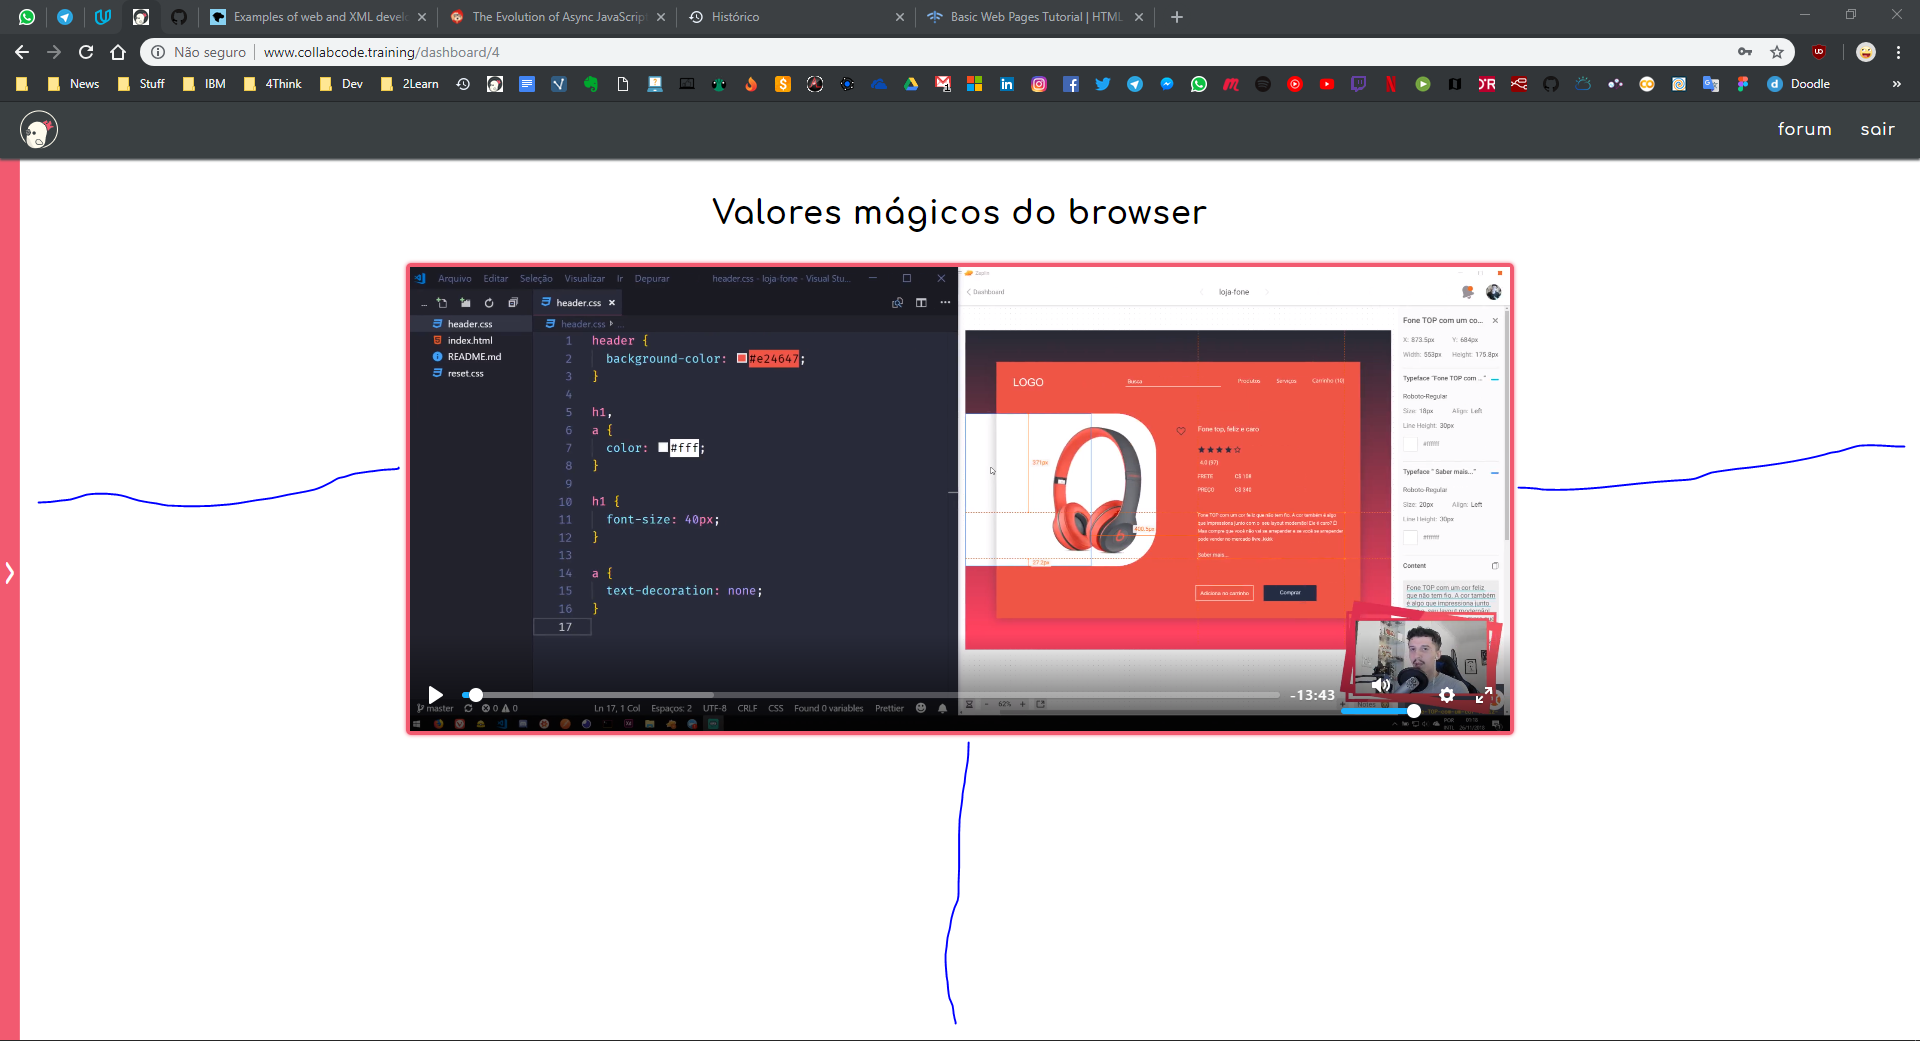Toggle fullscreen mode on the video player

(x=1484, y=695)
